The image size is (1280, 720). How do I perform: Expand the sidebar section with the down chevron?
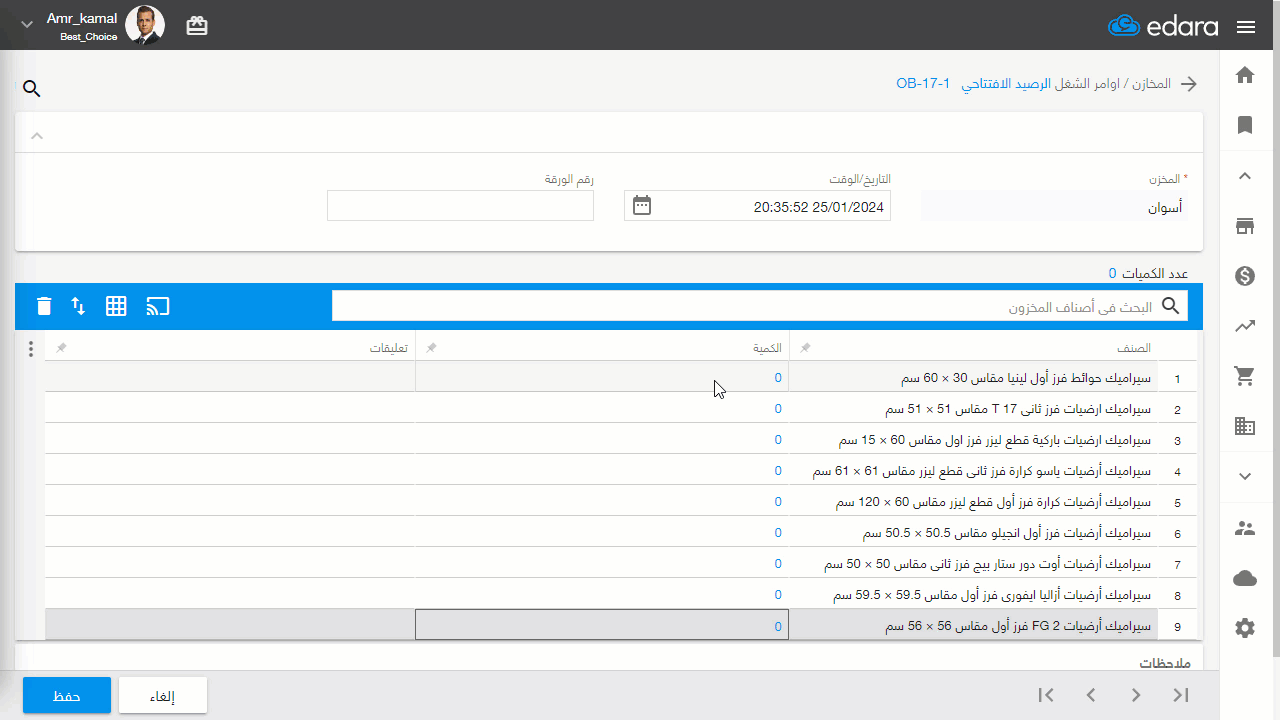[1245, 477]
